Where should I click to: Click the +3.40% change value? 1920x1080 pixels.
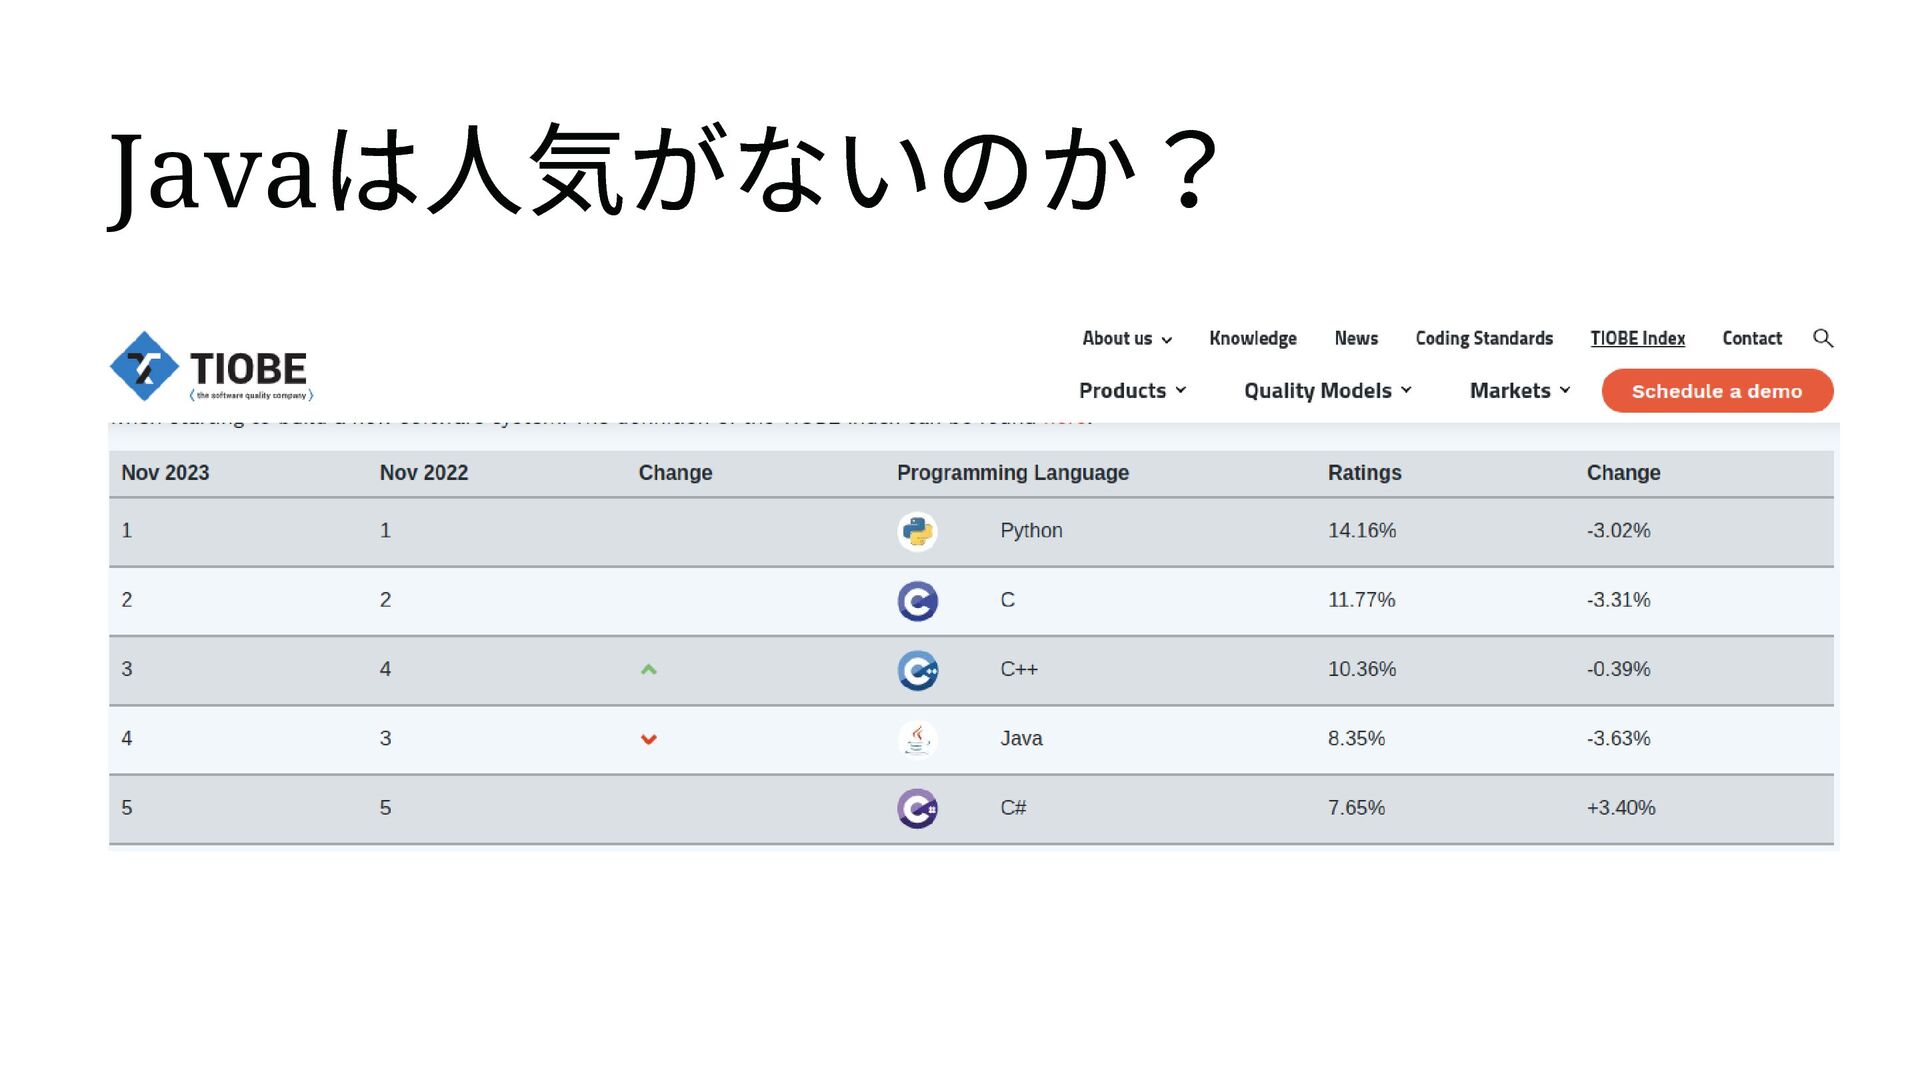point(1621,808)
